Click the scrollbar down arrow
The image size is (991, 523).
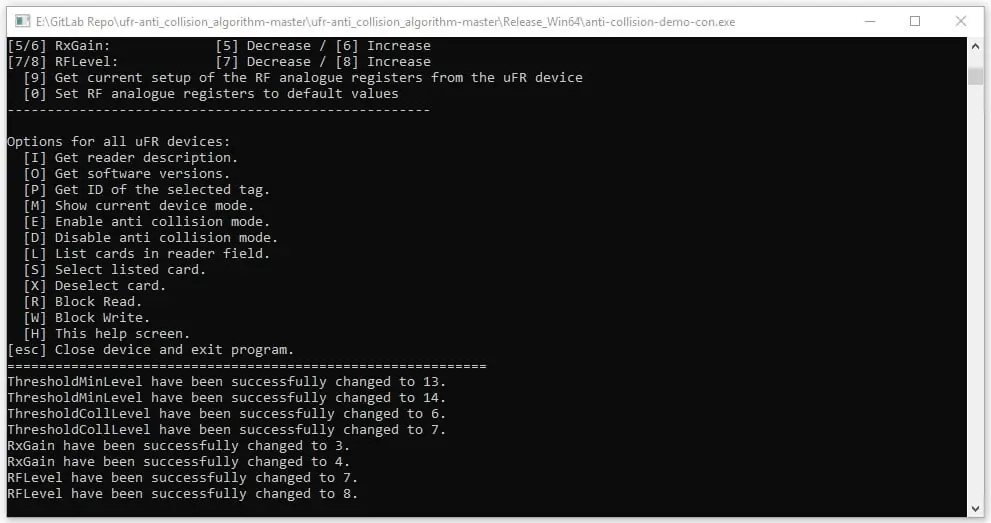pyautogui.click(x=975, y=508)
